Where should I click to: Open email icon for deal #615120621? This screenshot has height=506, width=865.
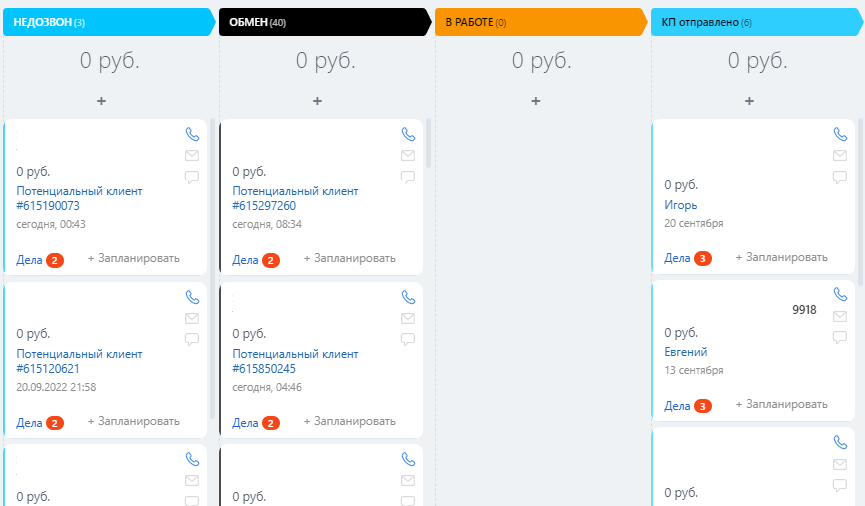point(192,318)
